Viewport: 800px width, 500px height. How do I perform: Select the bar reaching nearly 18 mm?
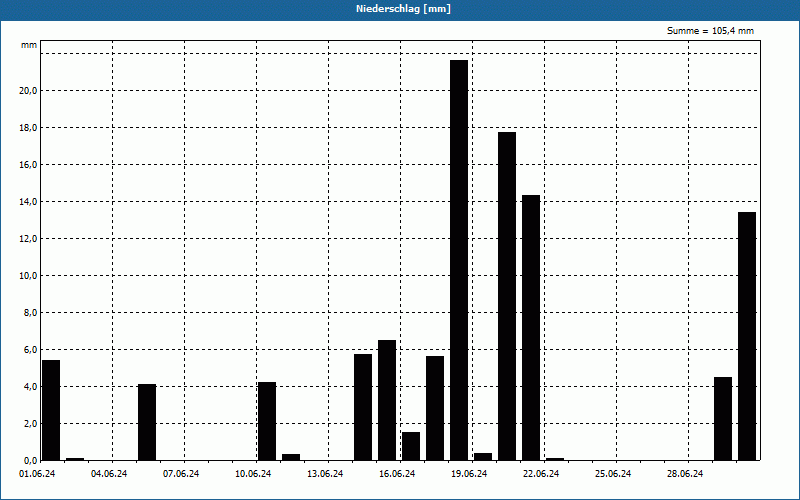[x=507, y=296]
